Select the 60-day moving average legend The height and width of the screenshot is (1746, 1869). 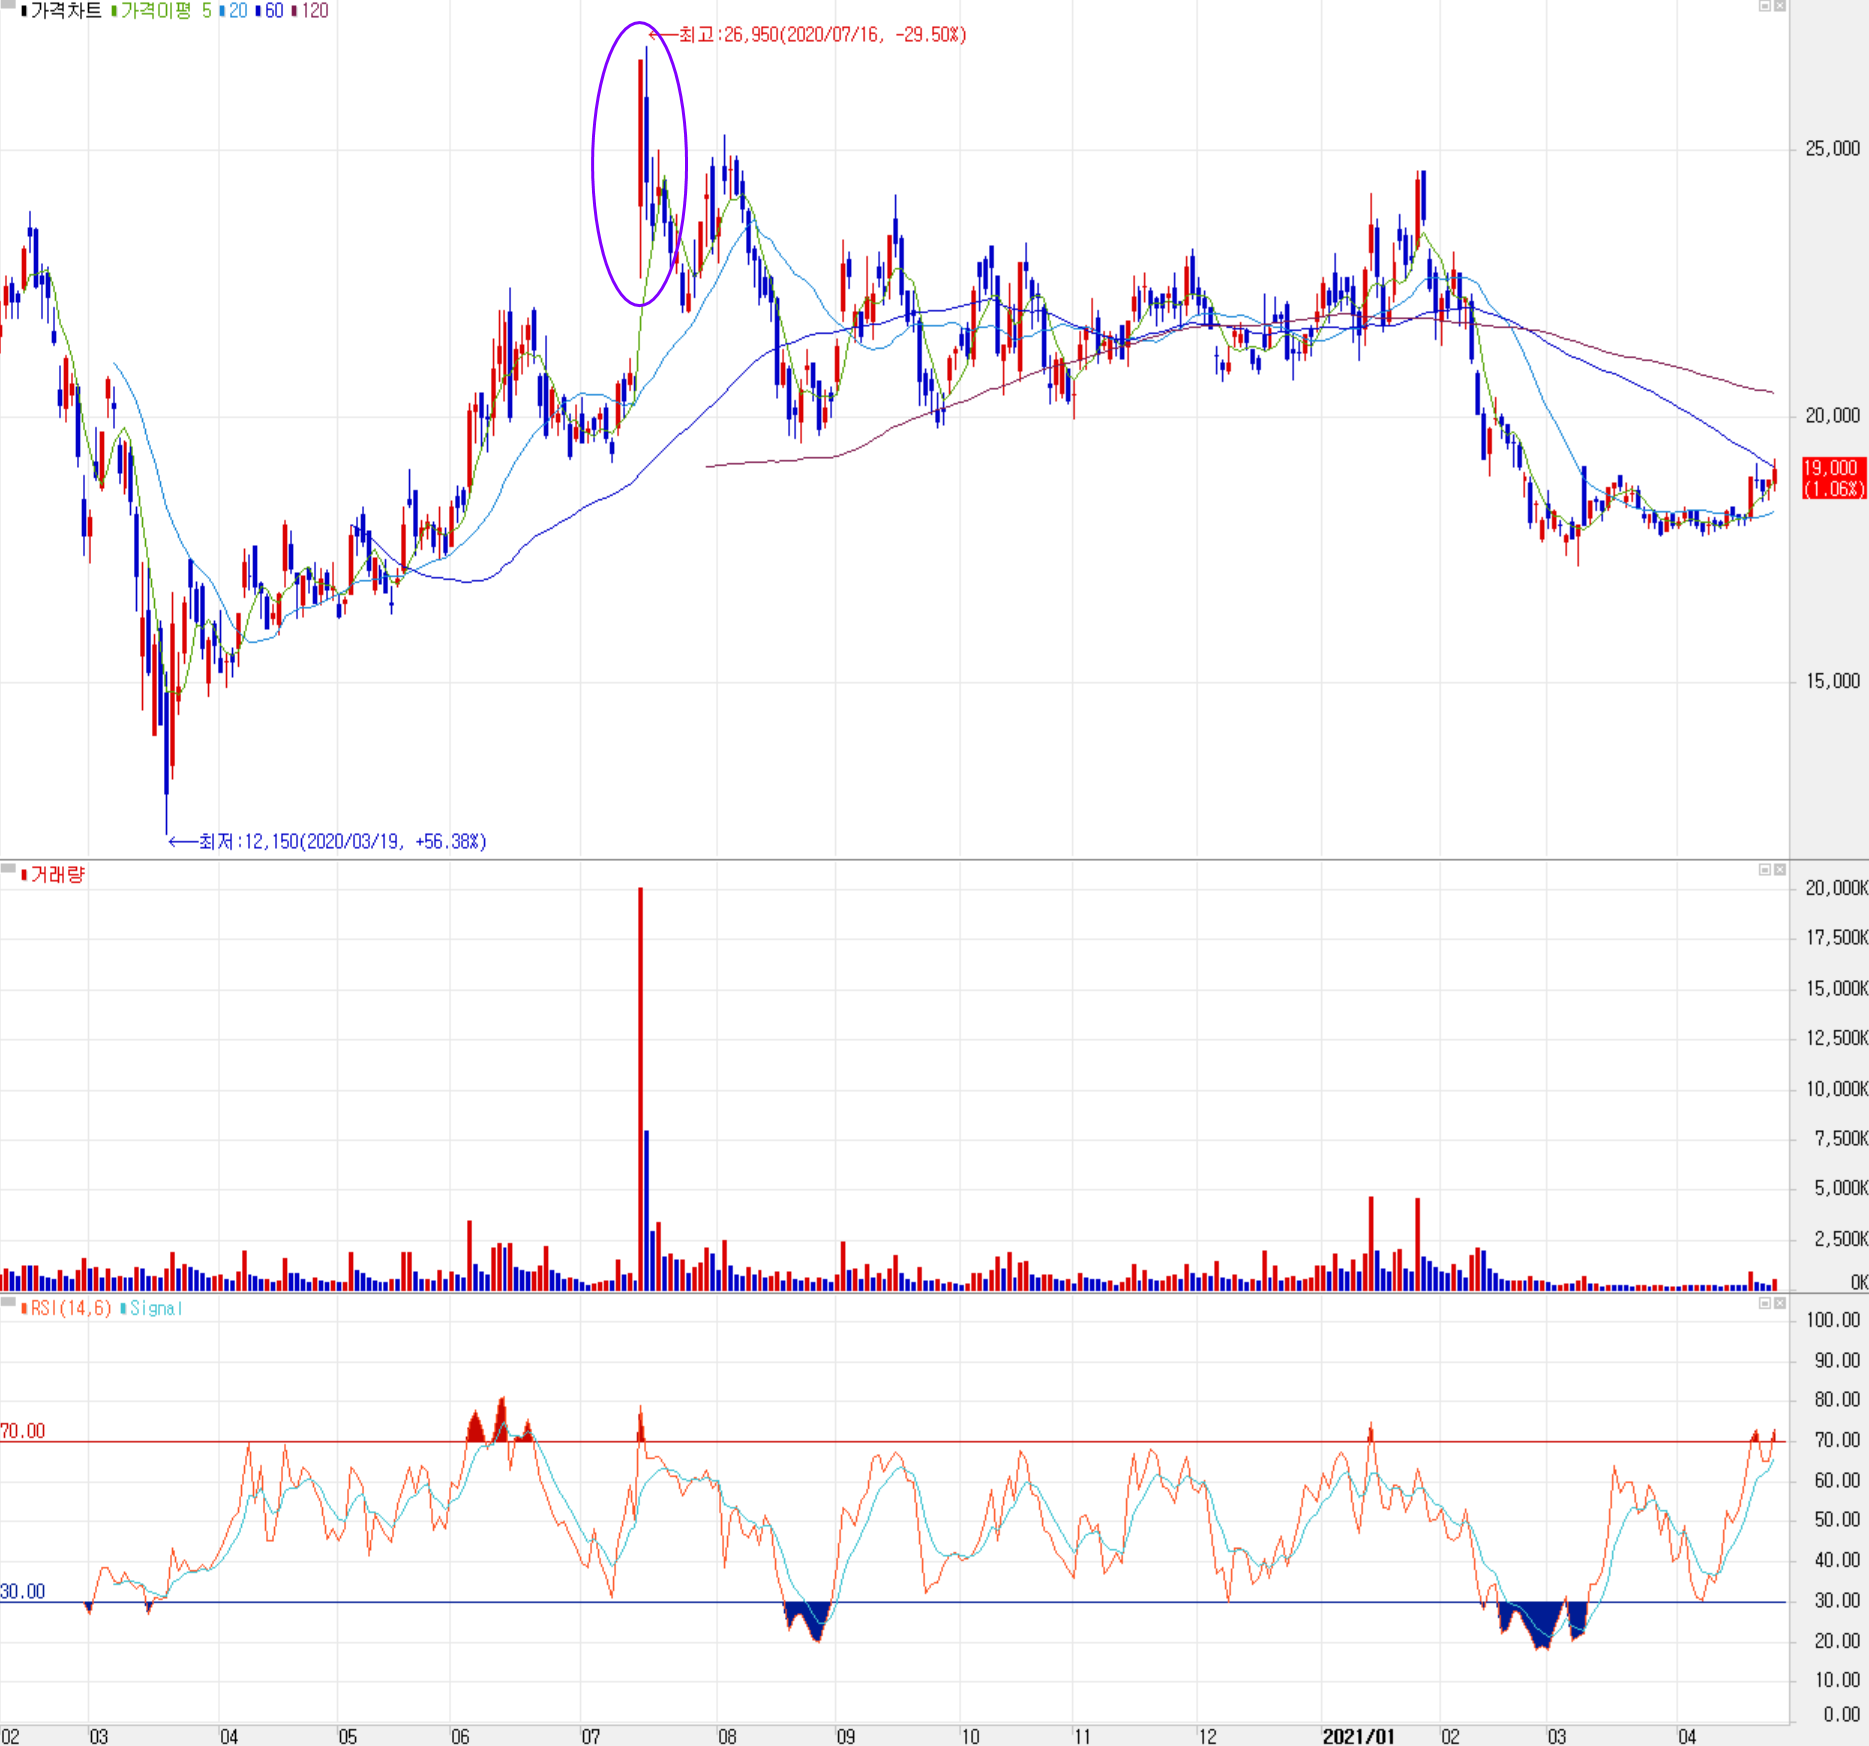tap(273, 11)
